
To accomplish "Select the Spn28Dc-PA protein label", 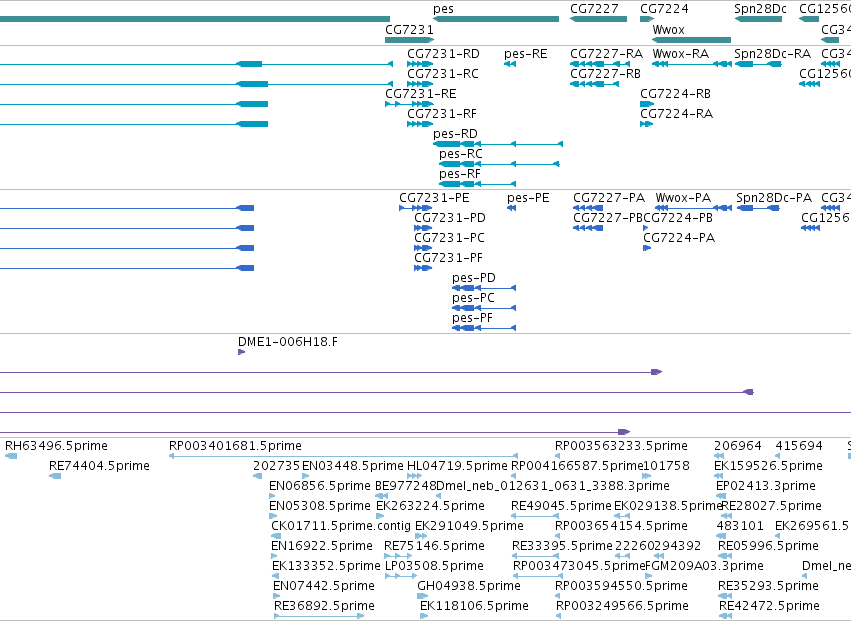I will coord(774,198).
